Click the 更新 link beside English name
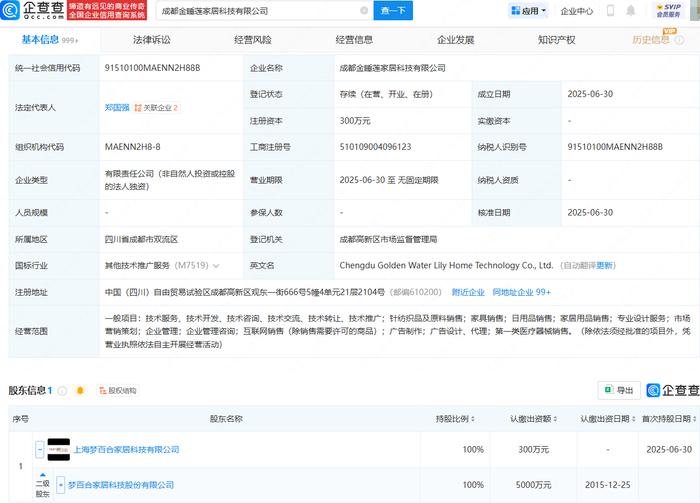The image size is (700, 503). tap(604, 266)
